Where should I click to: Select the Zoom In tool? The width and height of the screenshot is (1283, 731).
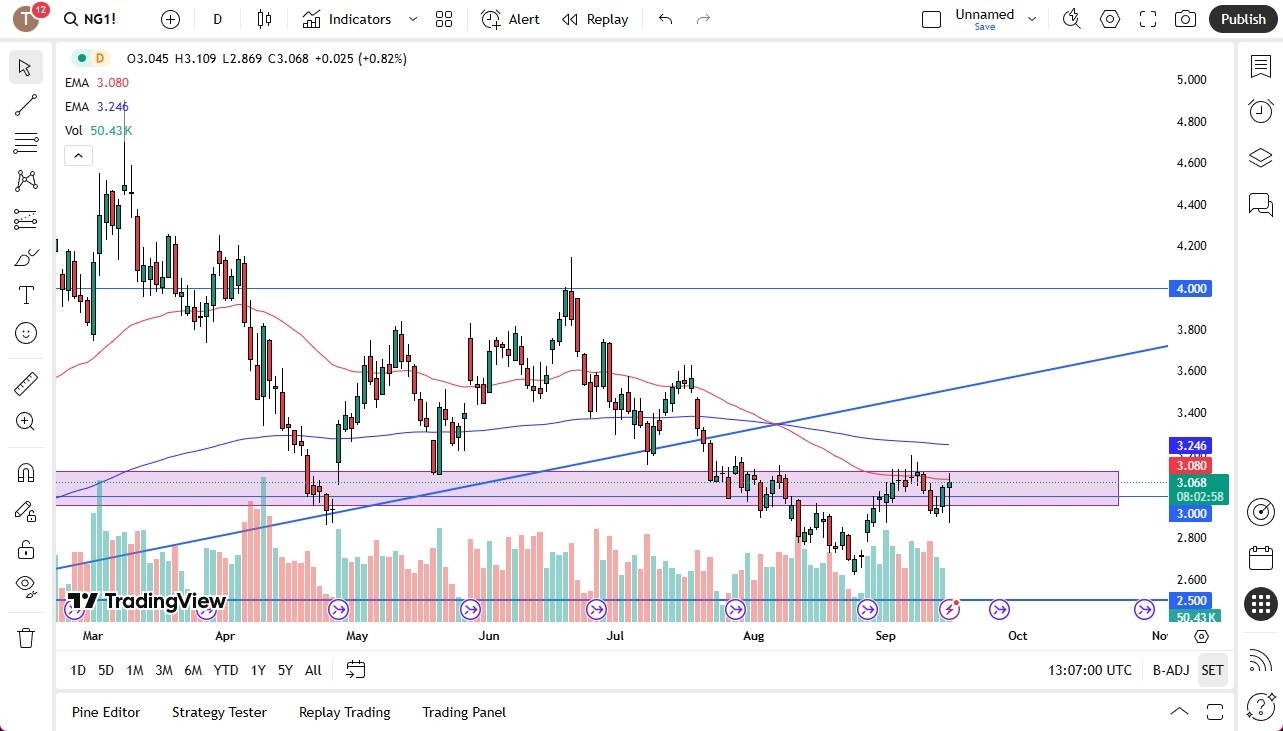pos(25,421)
